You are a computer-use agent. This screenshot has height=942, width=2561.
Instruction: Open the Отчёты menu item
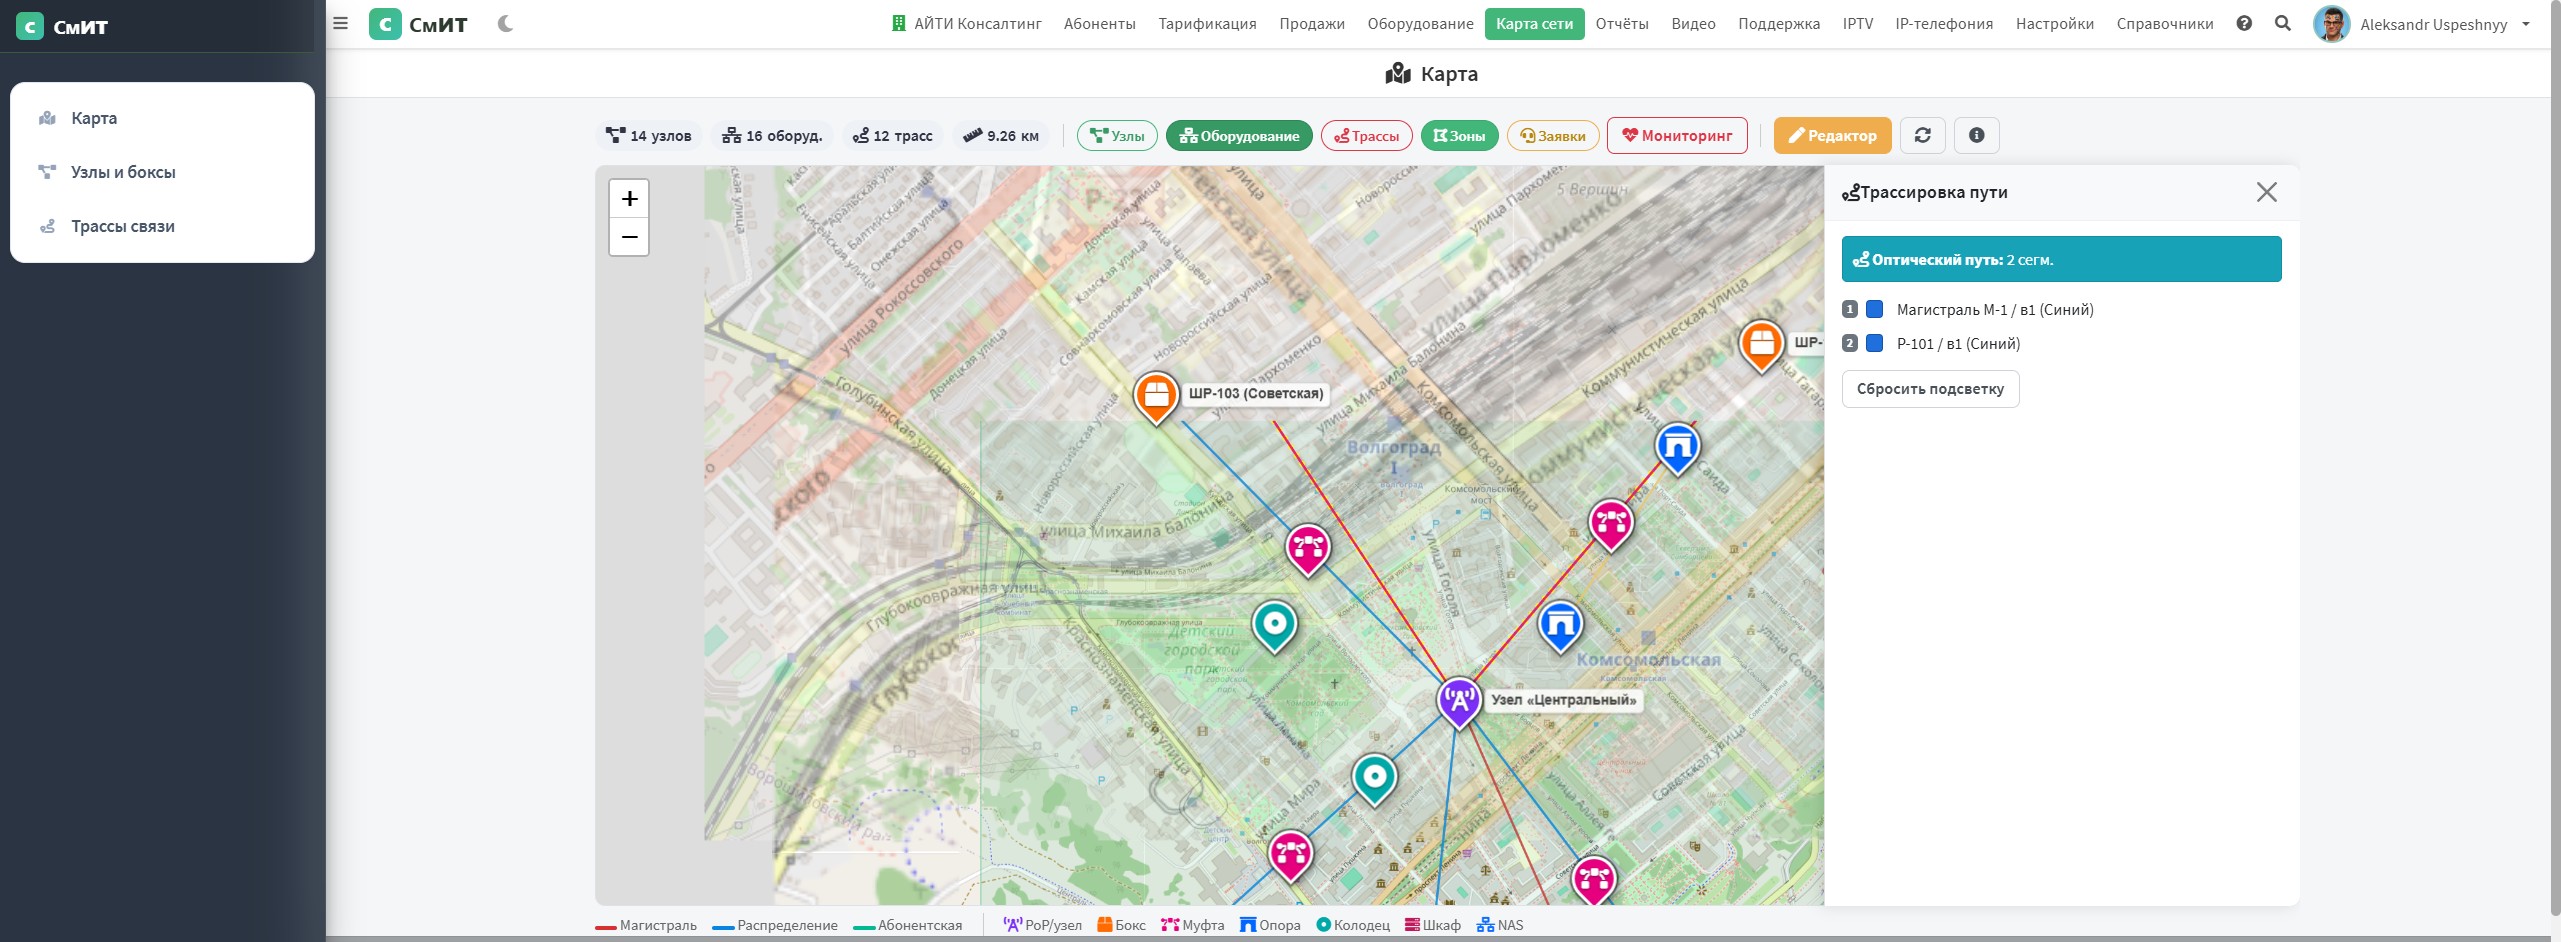coord(1621,23)
